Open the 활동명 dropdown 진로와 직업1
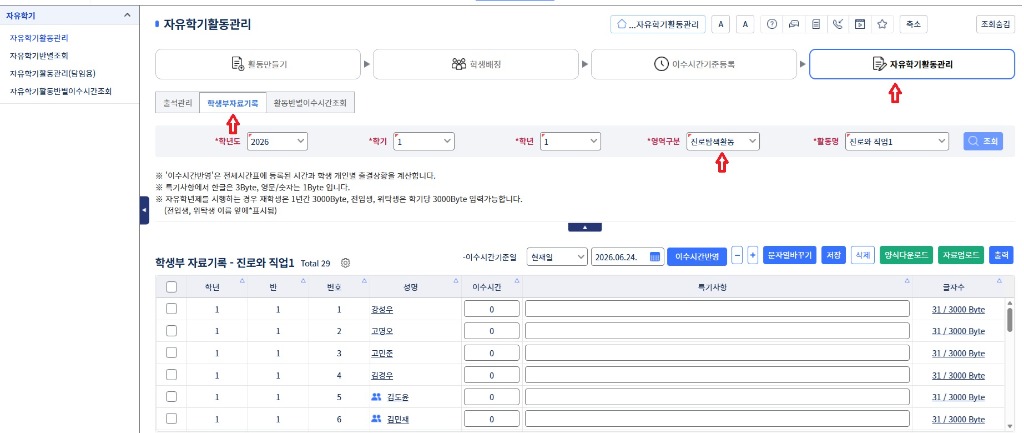 [897, 141]
